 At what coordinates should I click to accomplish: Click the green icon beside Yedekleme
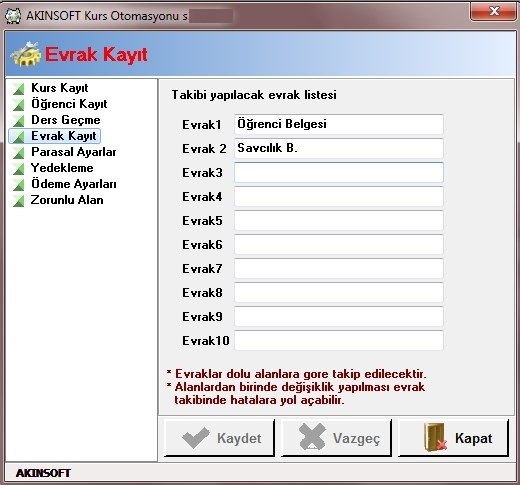19,169
